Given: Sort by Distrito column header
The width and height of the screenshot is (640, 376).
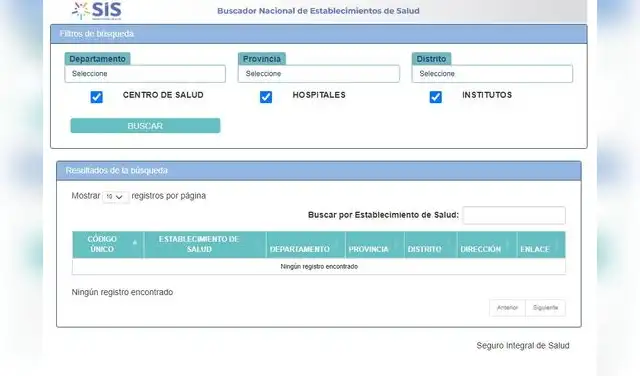Looking at the screenshot, I should pos(431,245).
